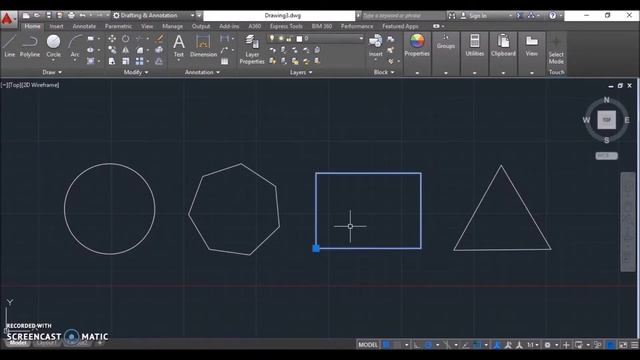The image size is (640, 360).
Task: Click the N direction on the ViewCube compass
Action: coord(607,100)
